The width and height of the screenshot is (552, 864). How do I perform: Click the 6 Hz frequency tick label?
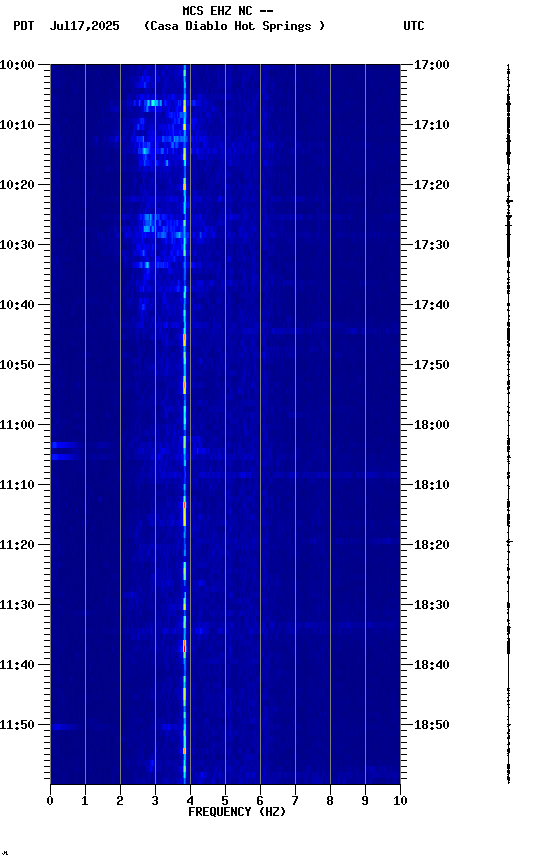tap(260, 801)
